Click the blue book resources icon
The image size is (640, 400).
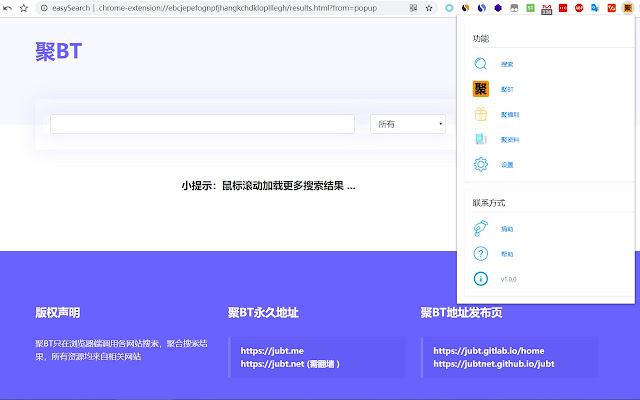(481, 139)
